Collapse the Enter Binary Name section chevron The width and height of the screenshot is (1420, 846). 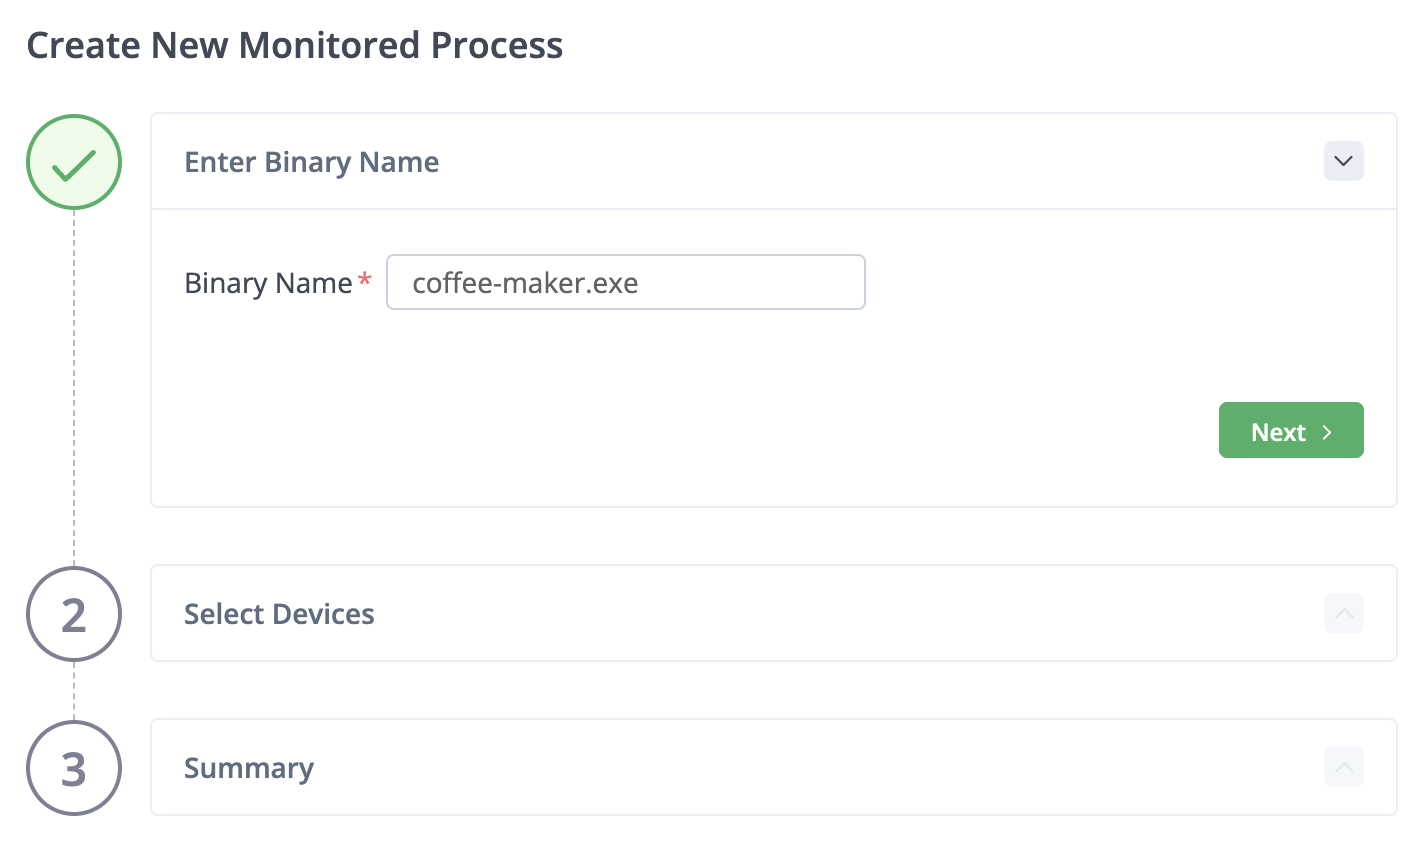1343,162
